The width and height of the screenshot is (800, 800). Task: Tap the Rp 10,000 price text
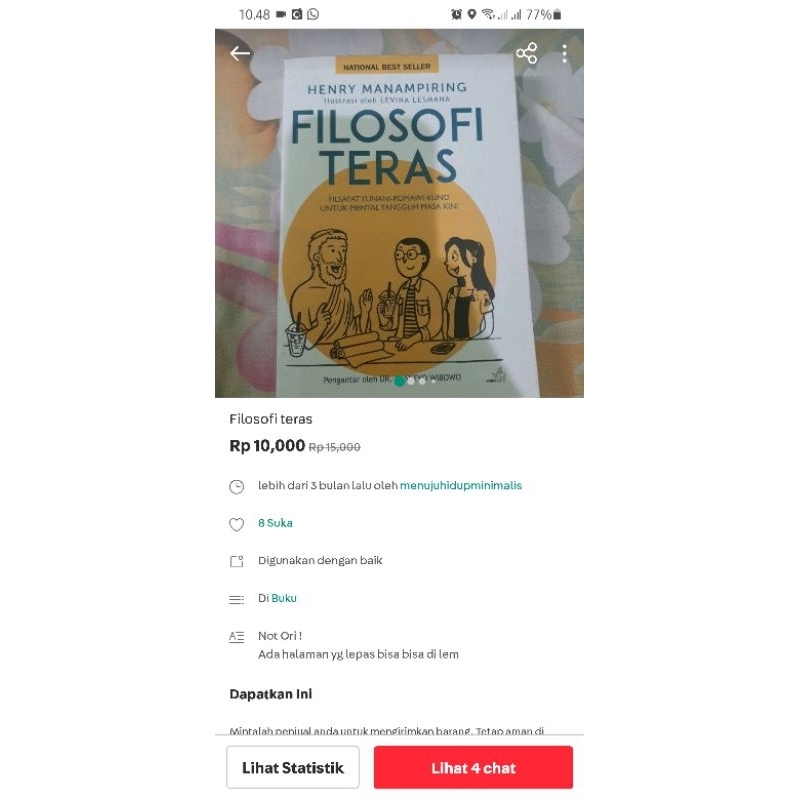(x=267, y=445)
